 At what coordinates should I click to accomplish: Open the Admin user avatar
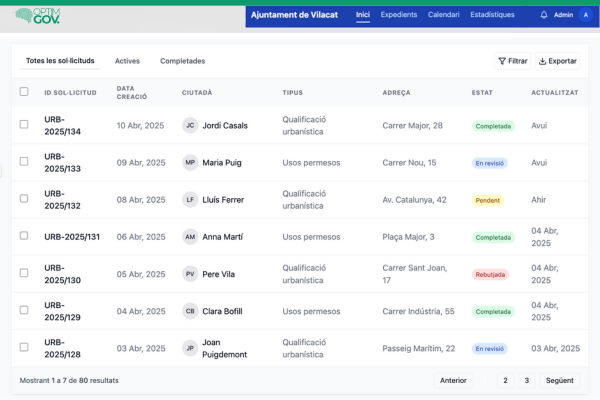click(585, 15)
